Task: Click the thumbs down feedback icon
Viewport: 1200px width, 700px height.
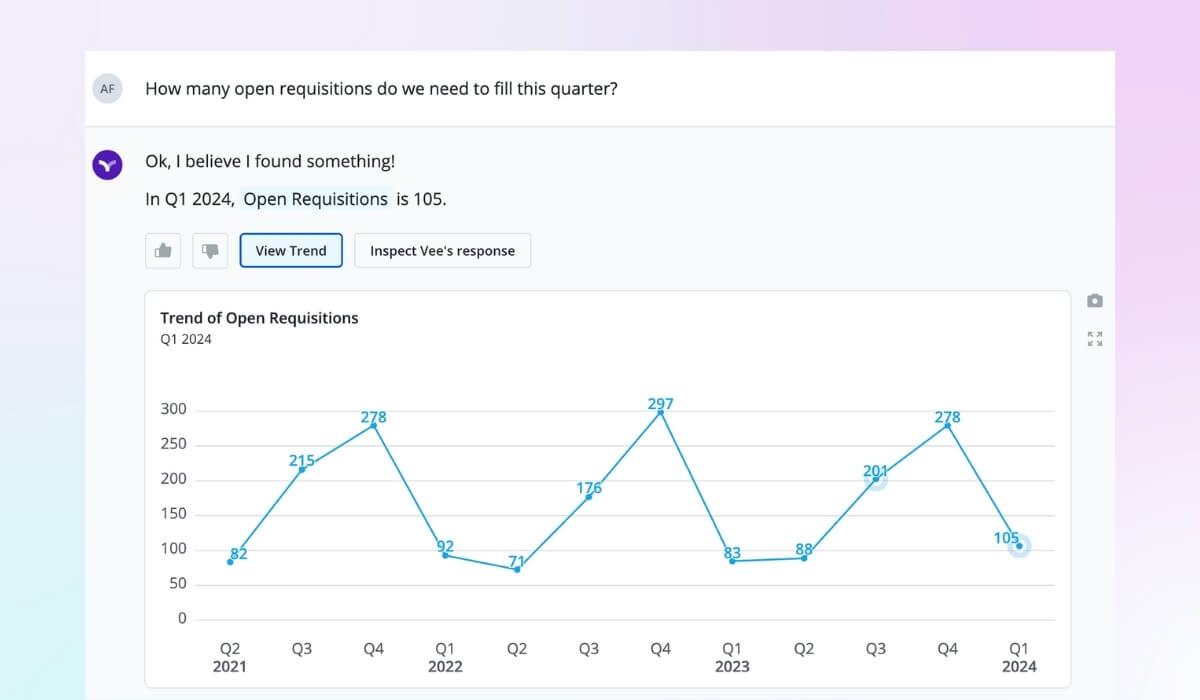Action: click(x=210, y=250)
